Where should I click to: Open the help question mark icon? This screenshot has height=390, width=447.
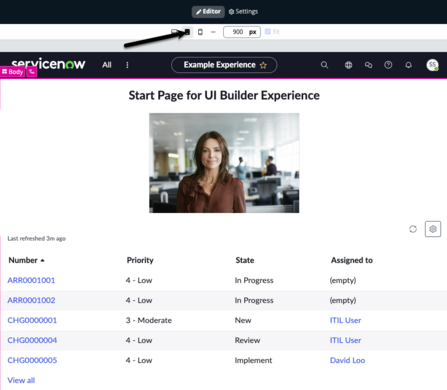(x=388, y=65)
